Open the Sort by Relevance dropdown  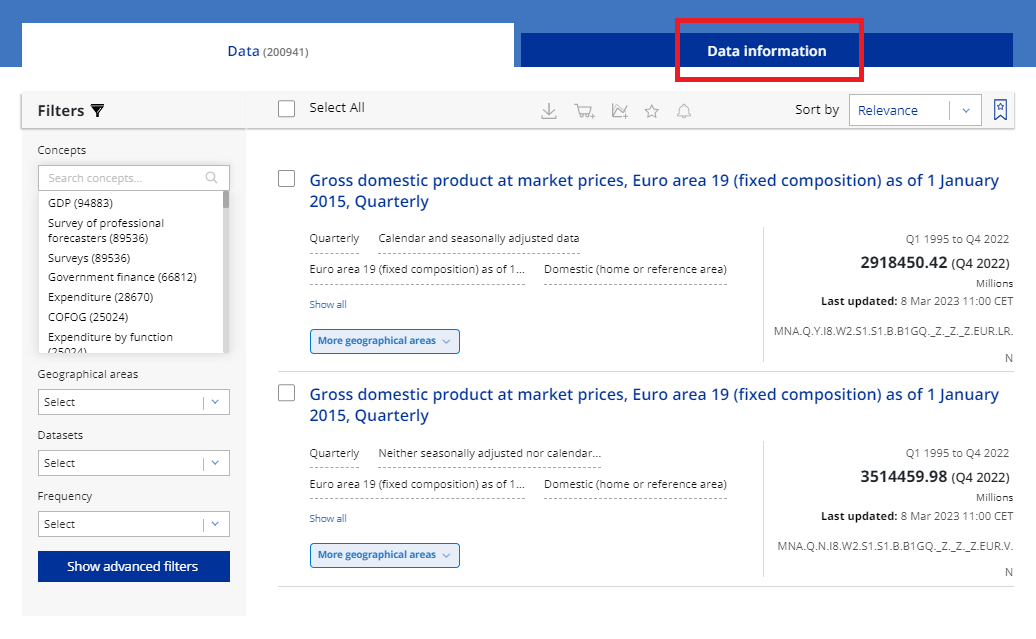[x=914, y=111]
